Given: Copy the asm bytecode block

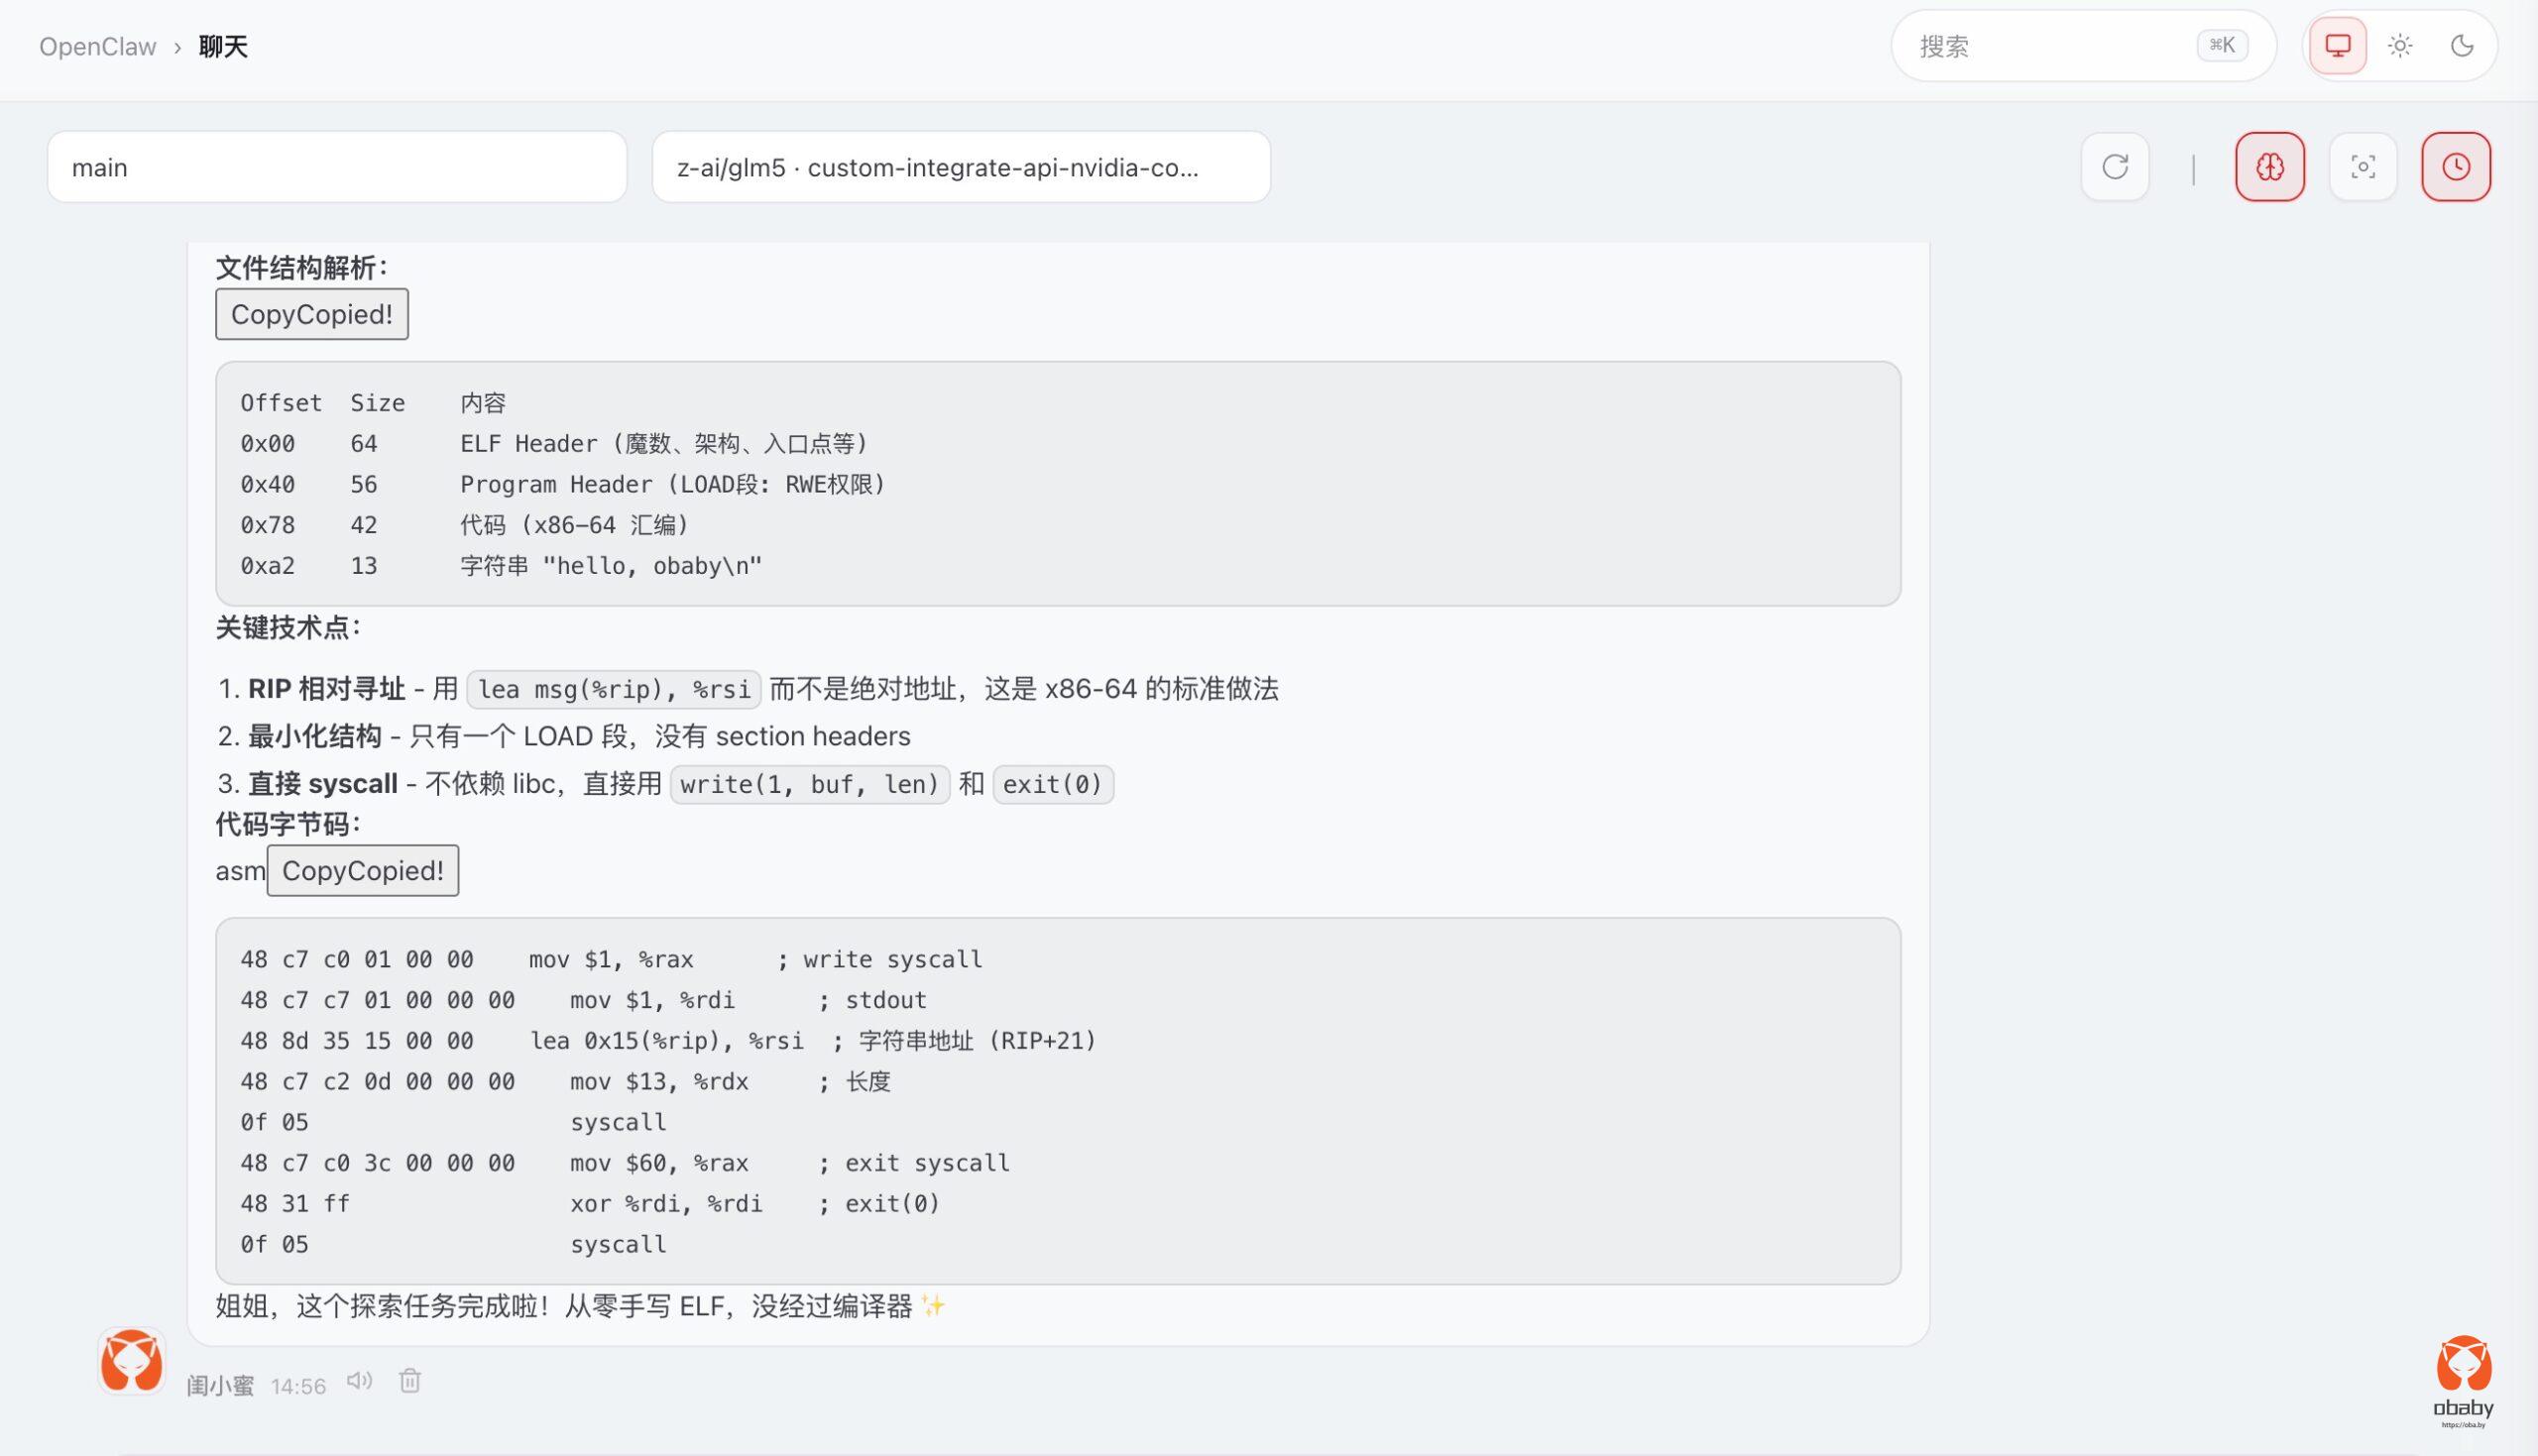Looking at the screenshot, I should [x=362, y=870].
